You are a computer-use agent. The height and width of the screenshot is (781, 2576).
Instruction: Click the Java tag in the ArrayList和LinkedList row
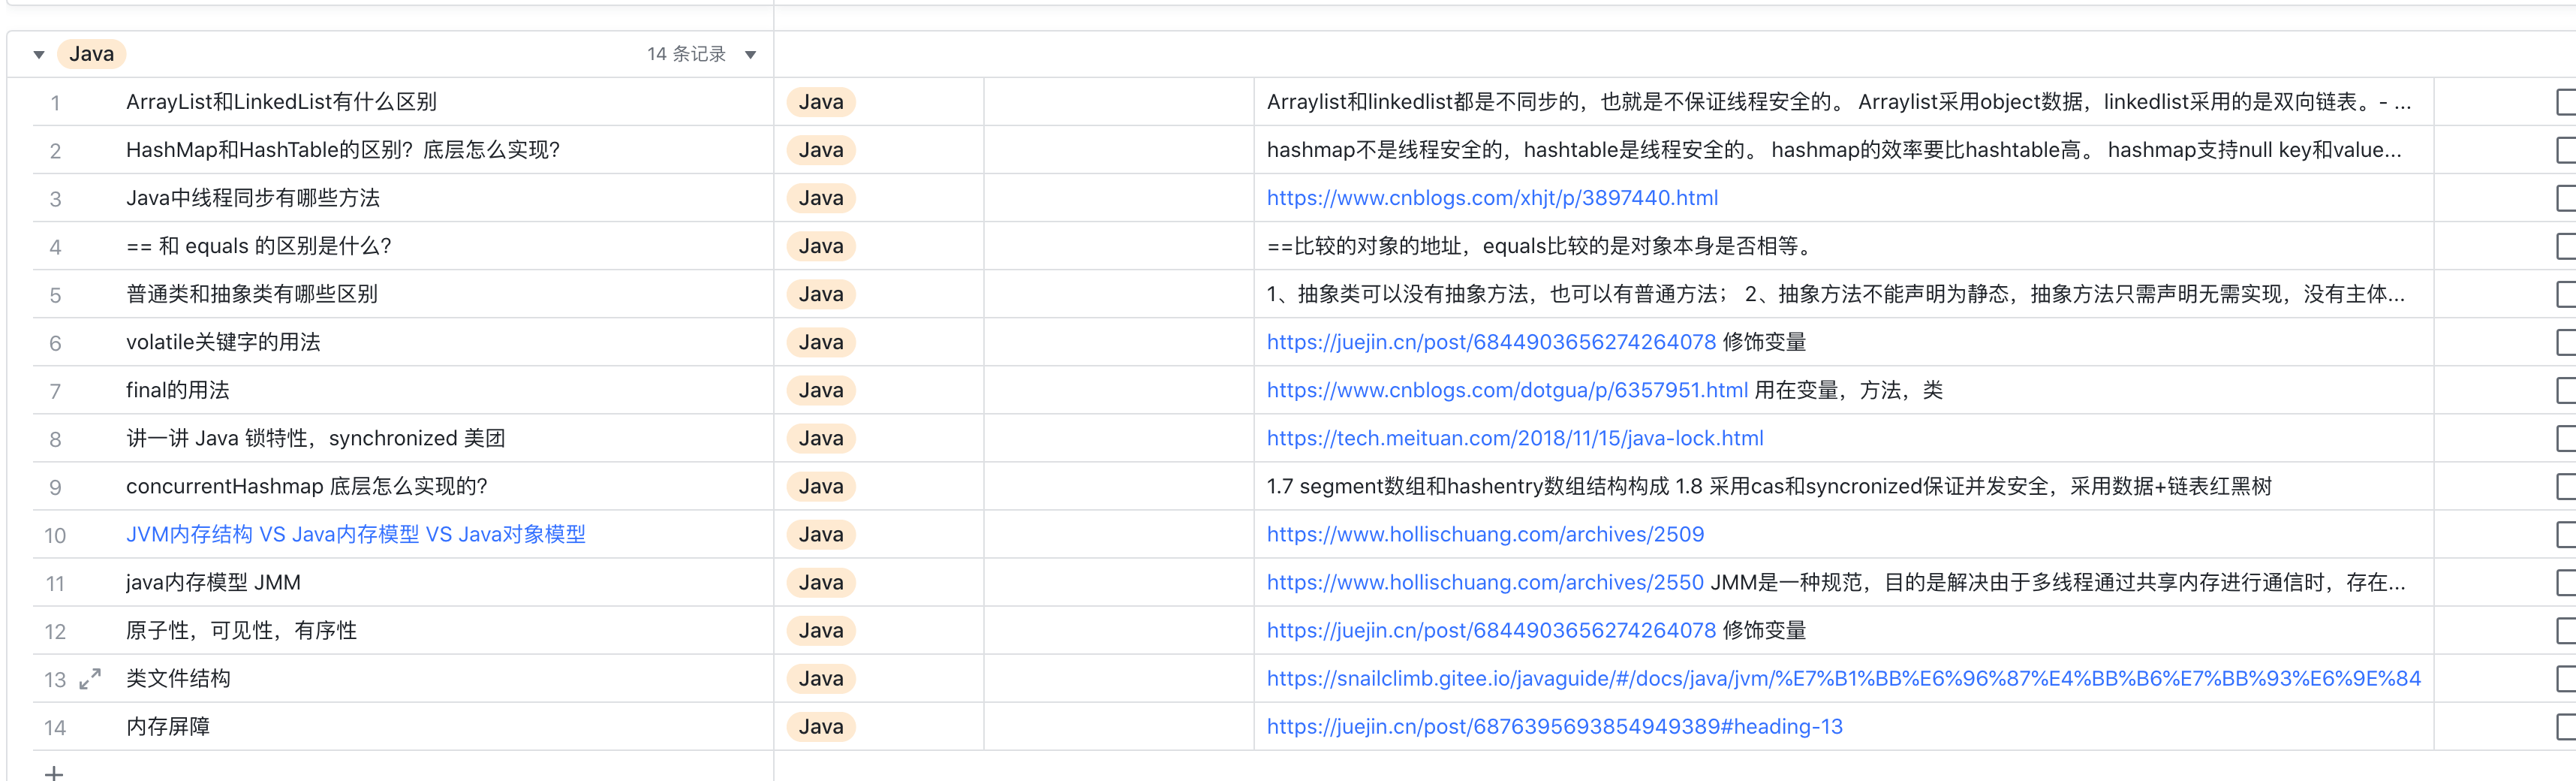(x=821, y=102)
